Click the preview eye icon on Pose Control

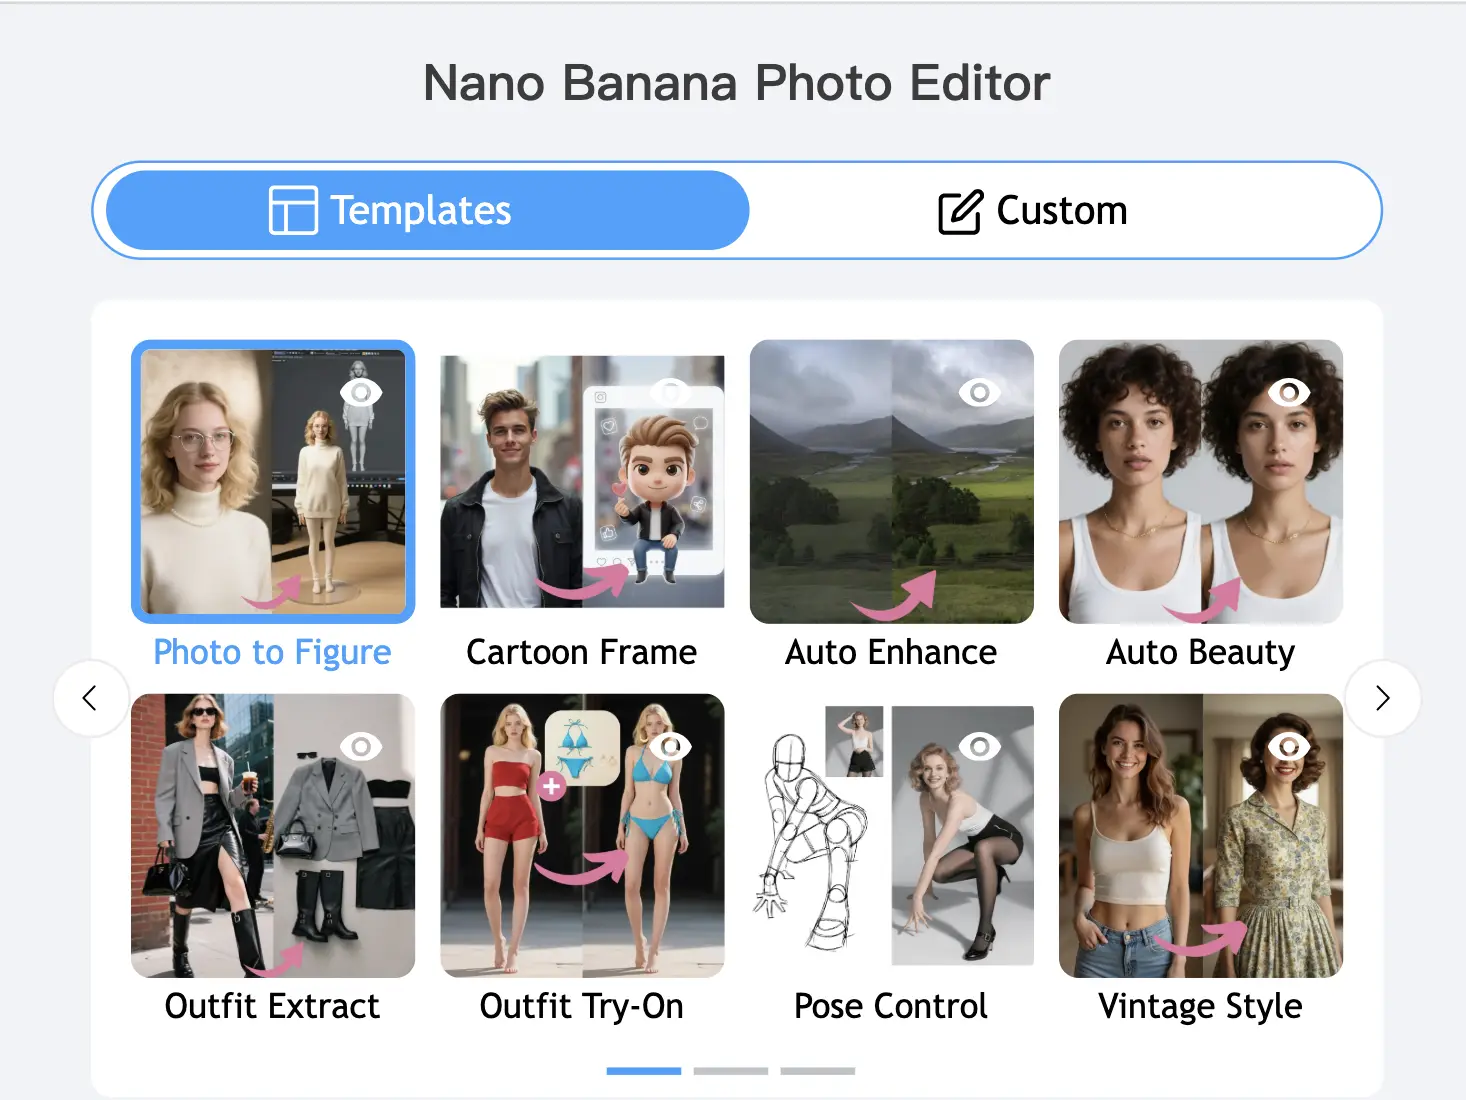pos(981,745)
